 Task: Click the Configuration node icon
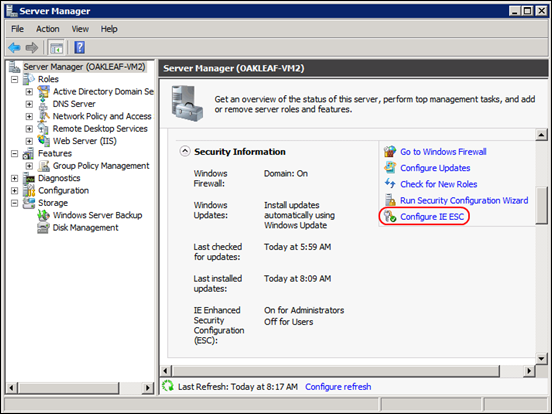[x=29, y=191]
